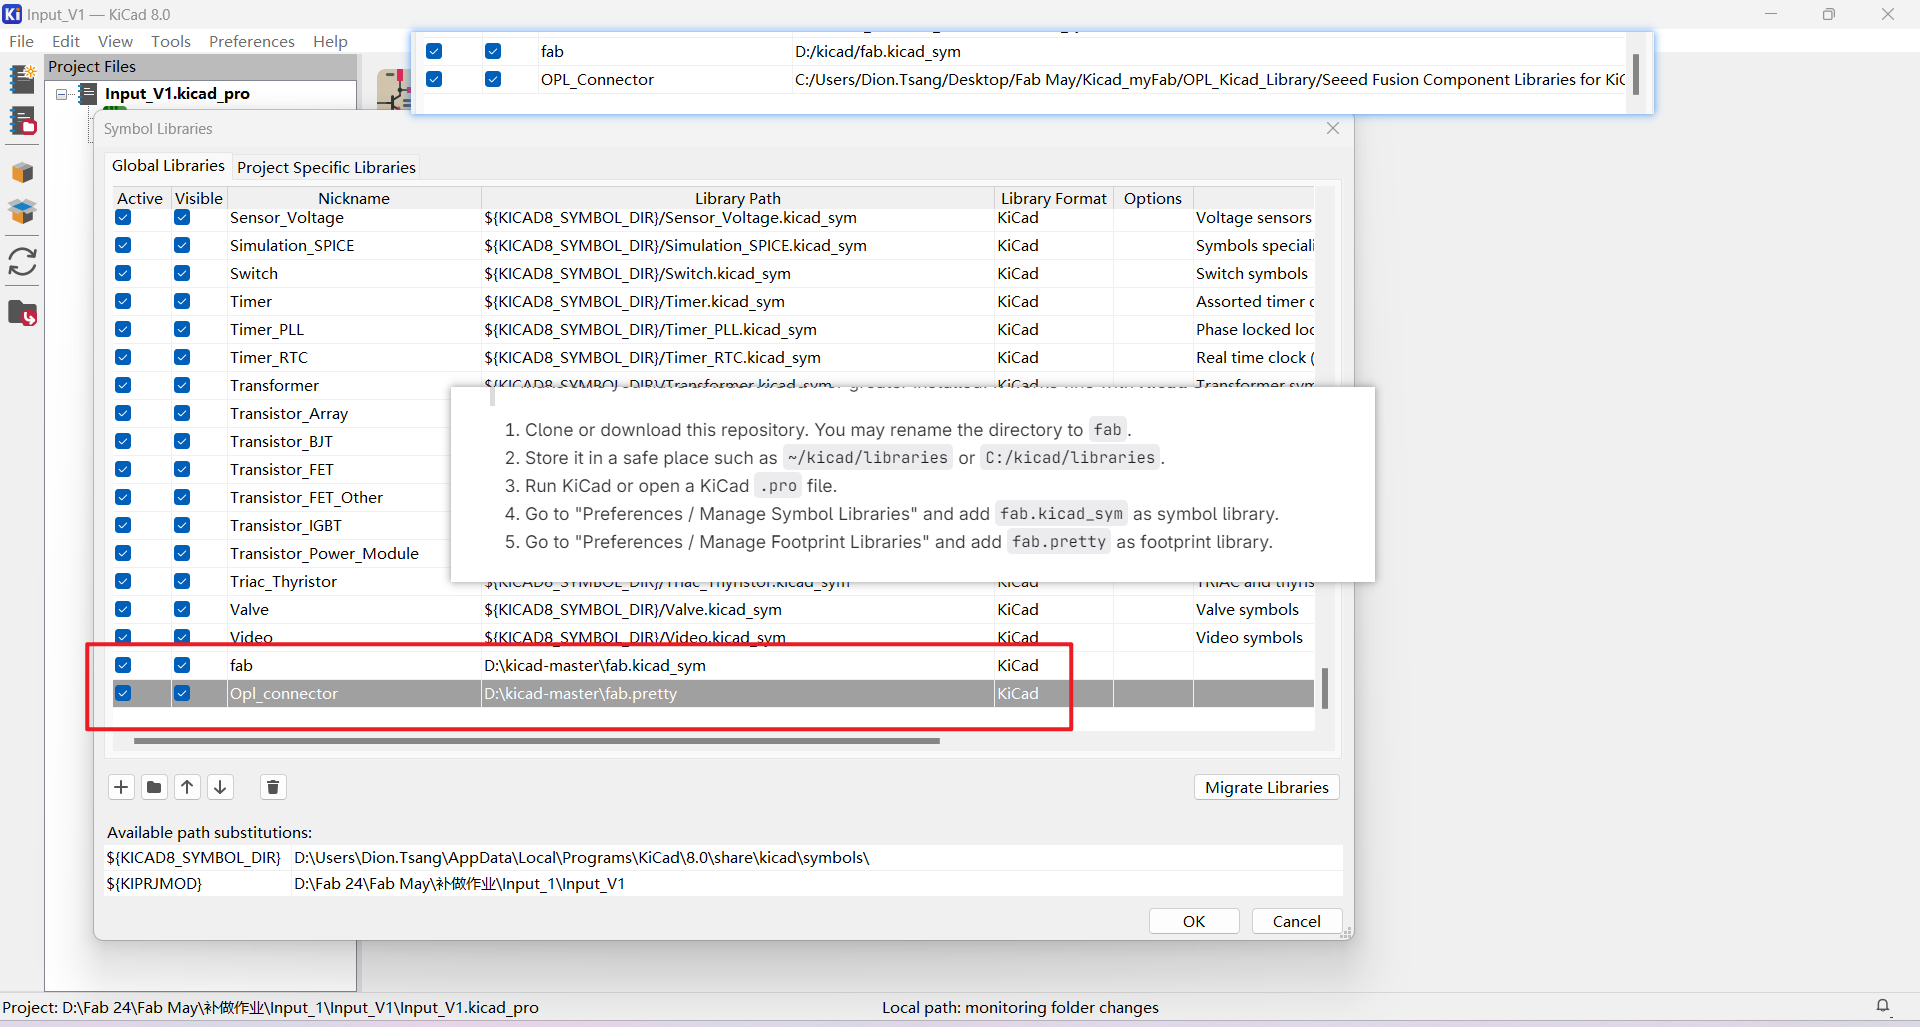1920x1027 pixels.
Task: Click the Switch.kicad_sym library path cell
Action: [x=738, y=273]
